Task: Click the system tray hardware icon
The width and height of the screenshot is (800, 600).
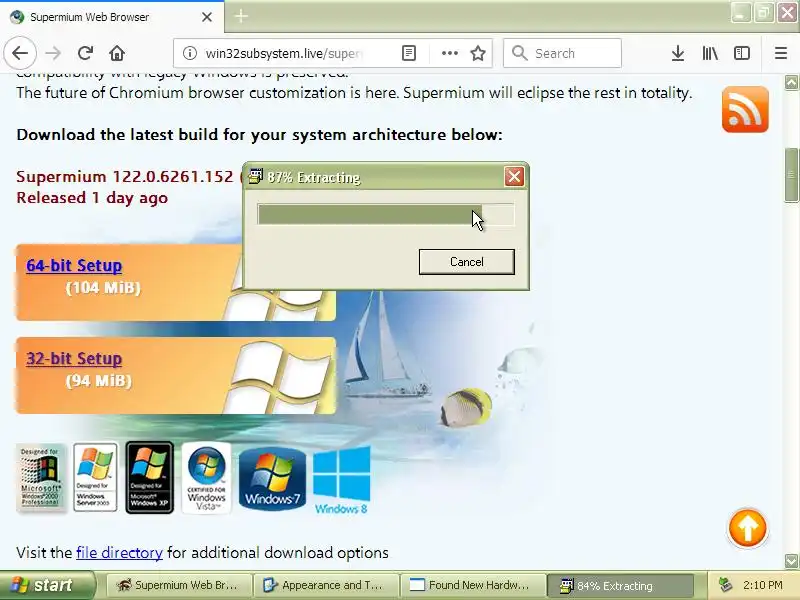Action: coord(725,585)
